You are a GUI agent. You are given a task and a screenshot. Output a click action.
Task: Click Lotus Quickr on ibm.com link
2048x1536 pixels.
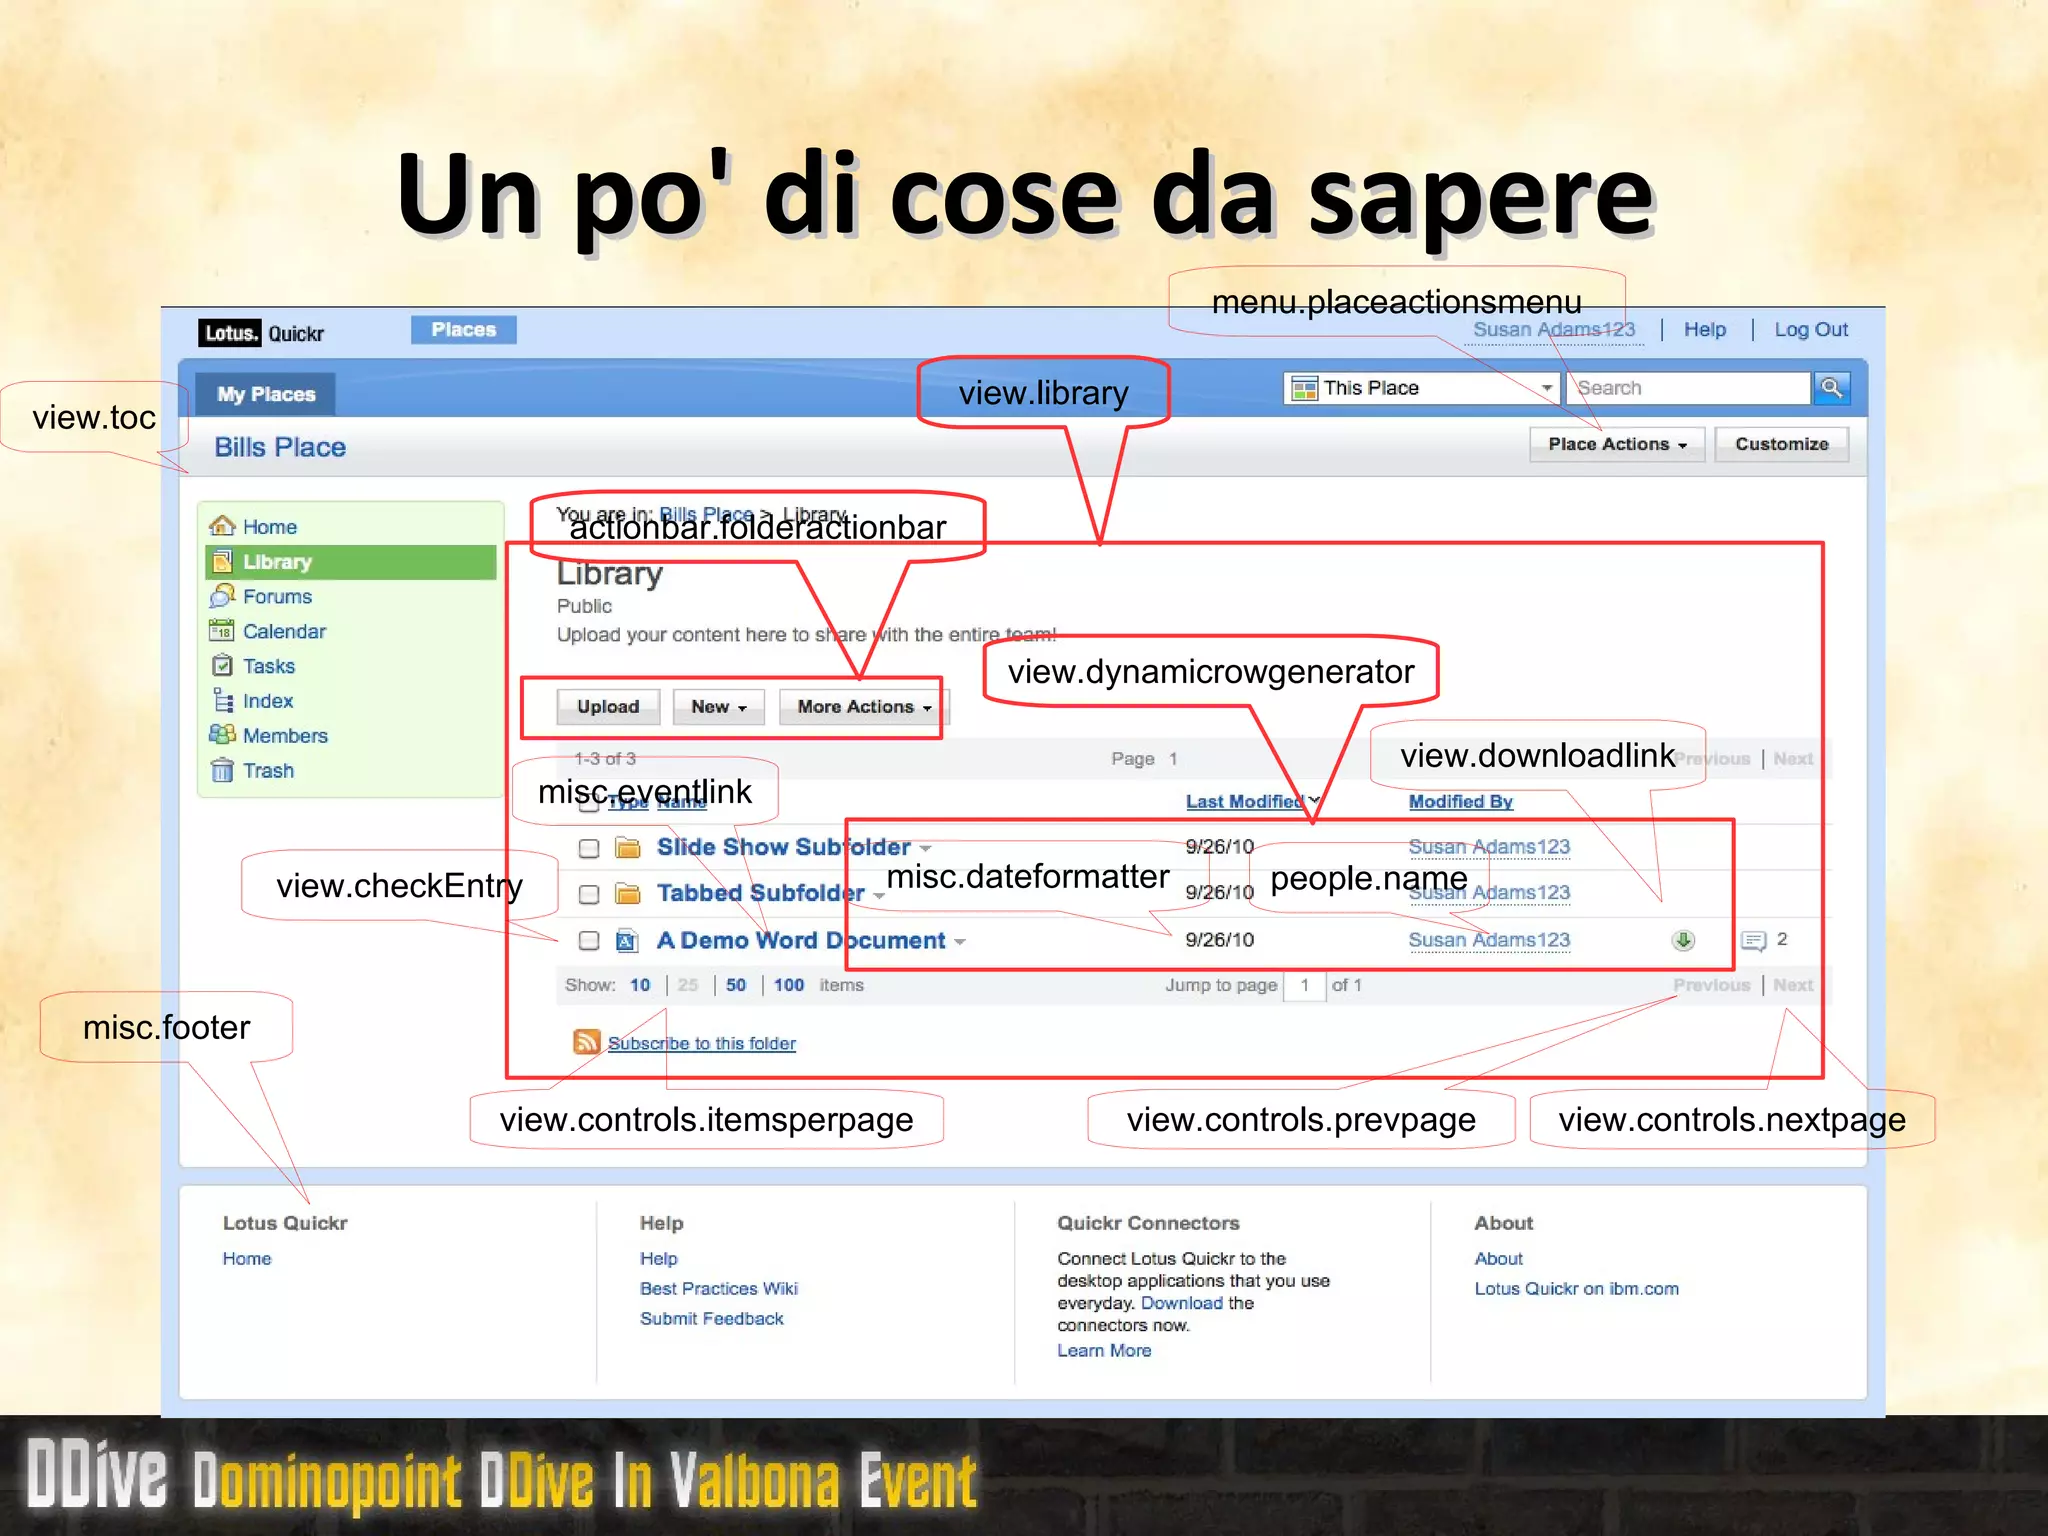(1577, 1289)
